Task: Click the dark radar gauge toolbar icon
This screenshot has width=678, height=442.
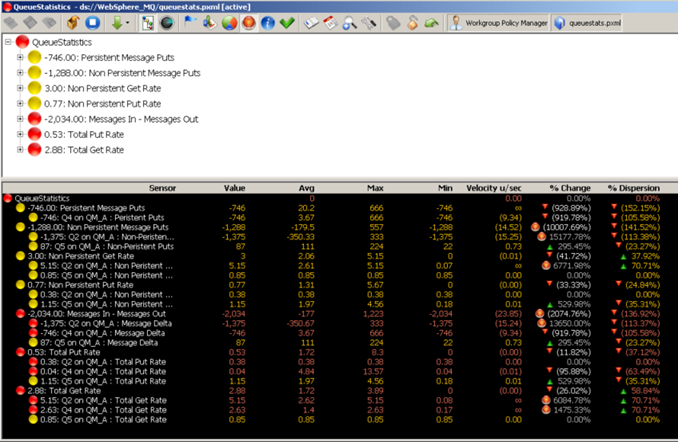Action: 166,23
